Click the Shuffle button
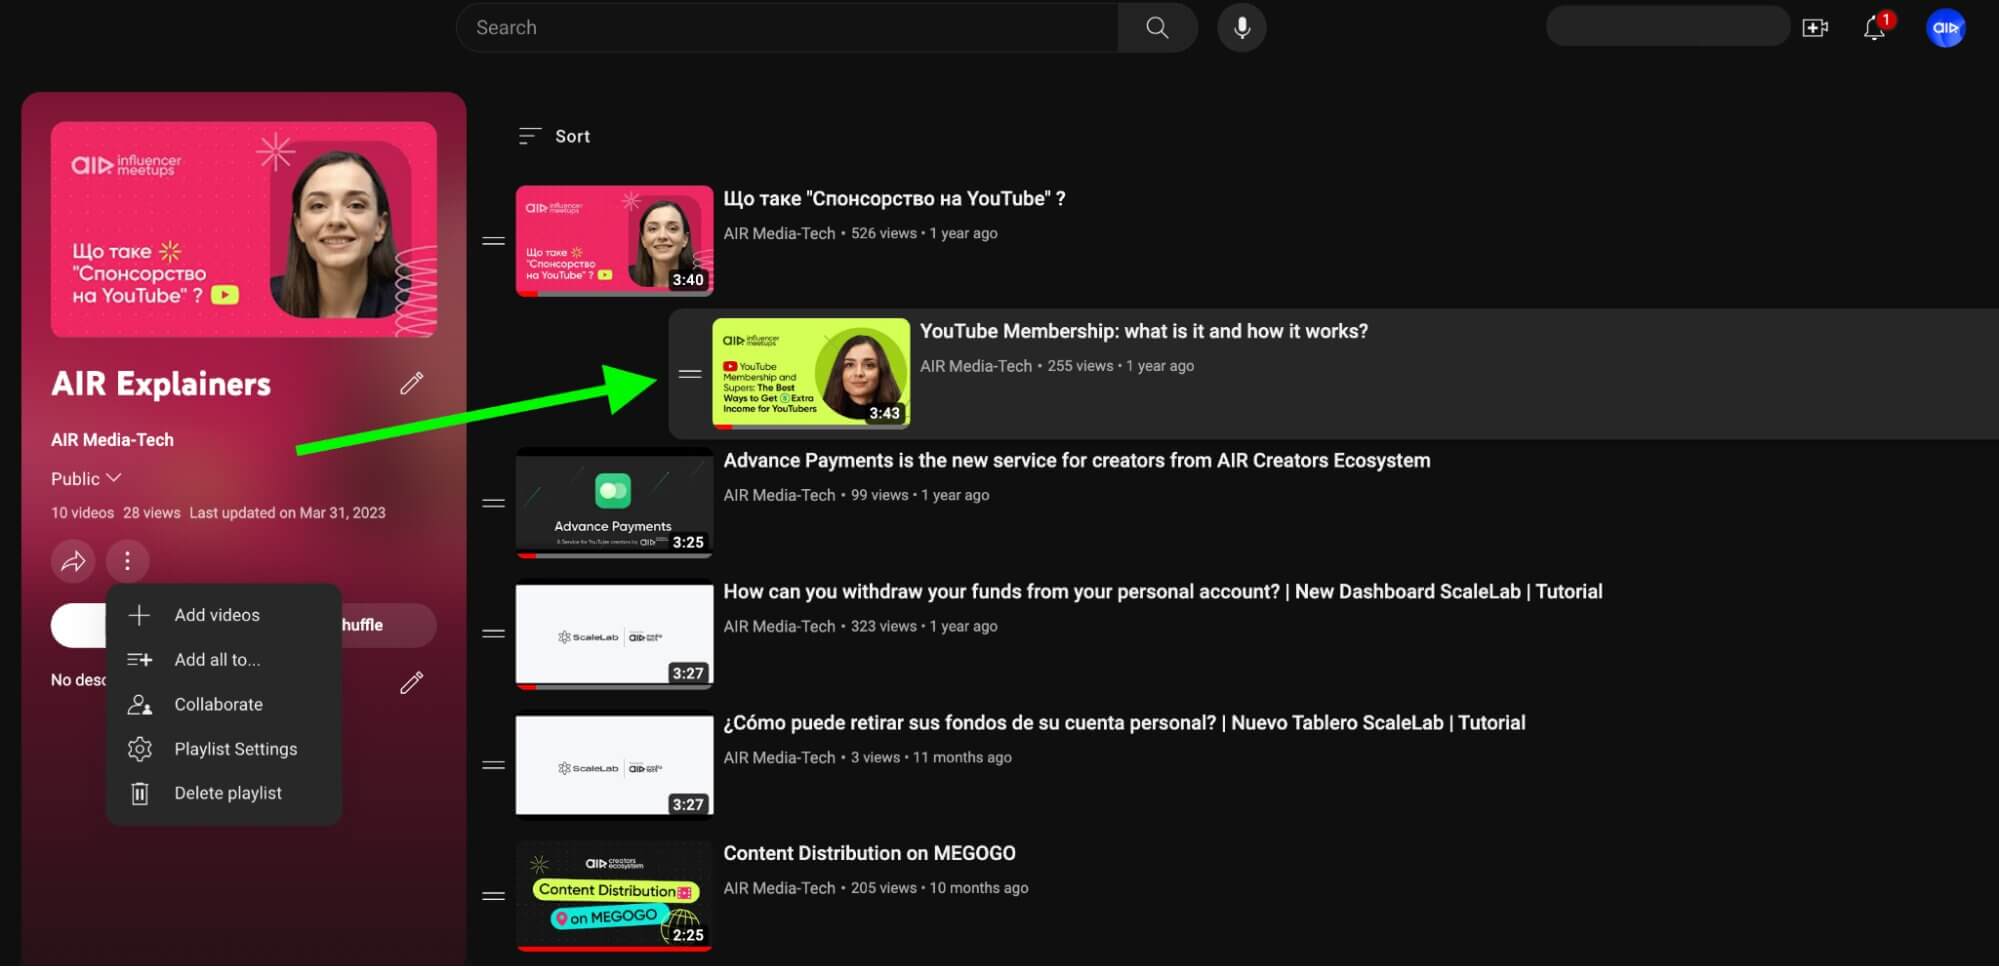The width and height of the screenshot is (1999, 967). [x=388, y=625]
